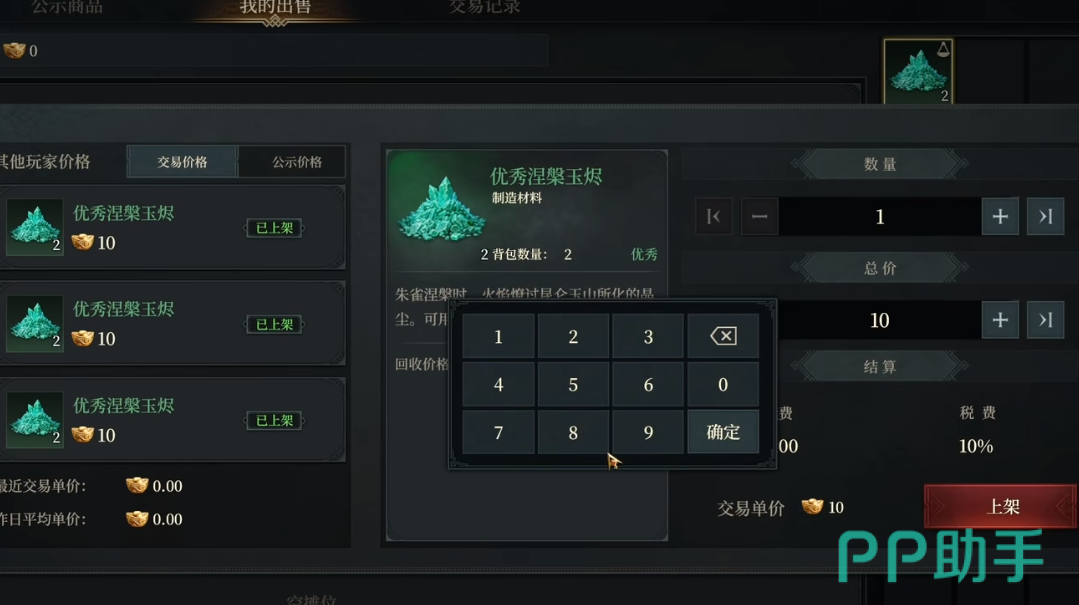Viewport: 1079px width, 605px height.
Task: Click the backspace key on the number pad
Action: coord(723,336)
